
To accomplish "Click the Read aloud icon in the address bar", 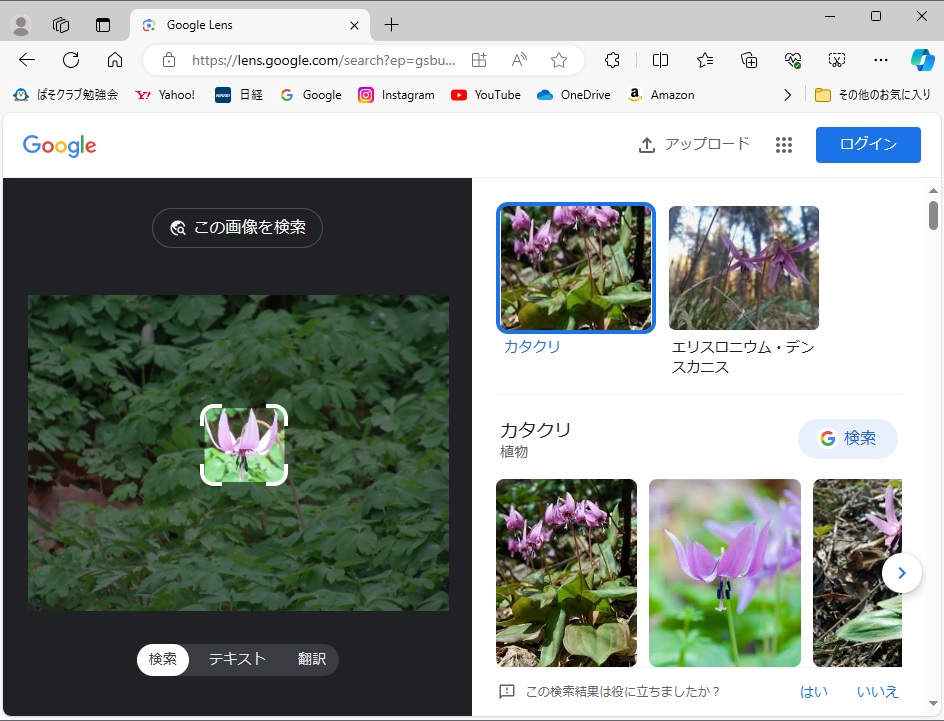I will [519, 60].
